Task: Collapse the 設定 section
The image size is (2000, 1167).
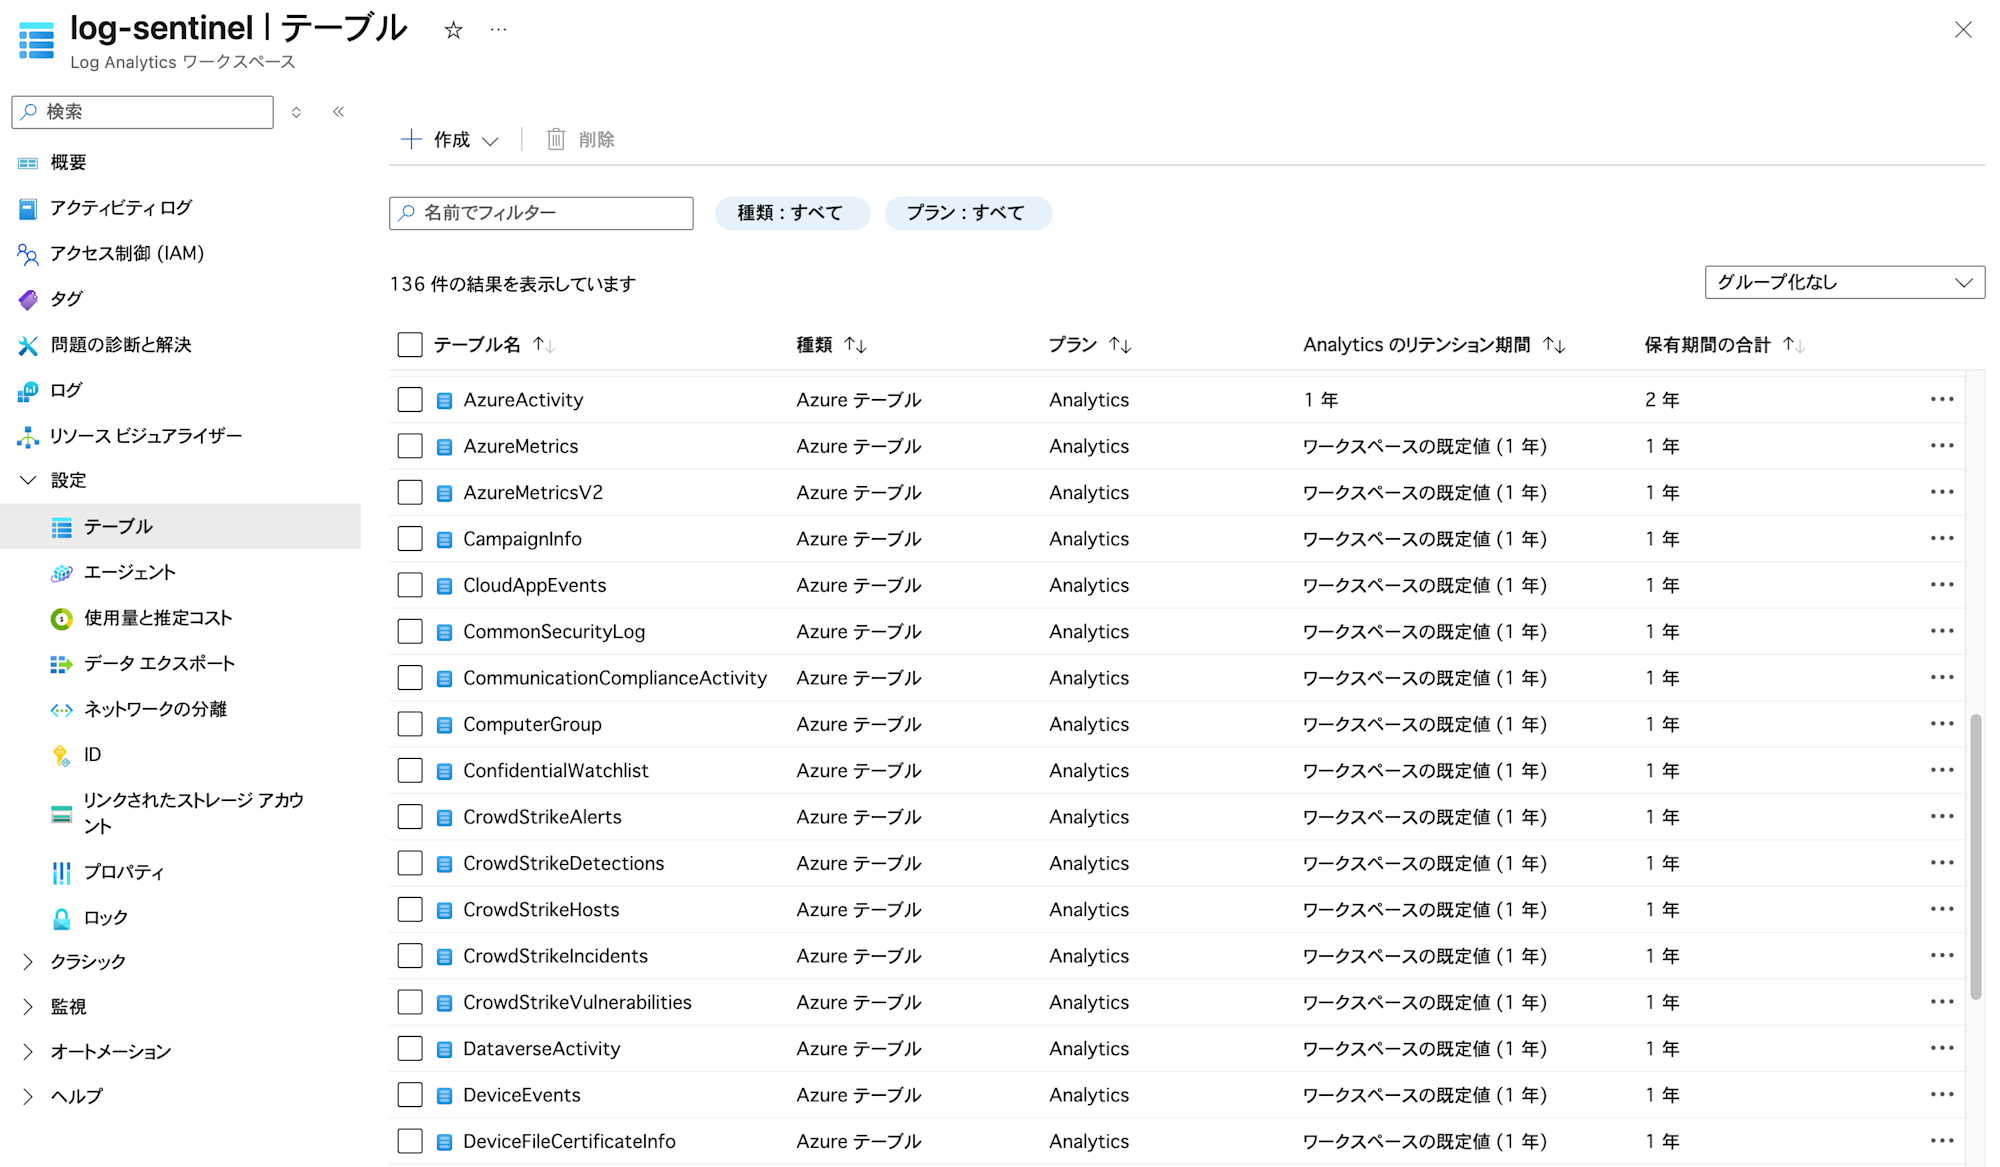Action: [28, 481]
